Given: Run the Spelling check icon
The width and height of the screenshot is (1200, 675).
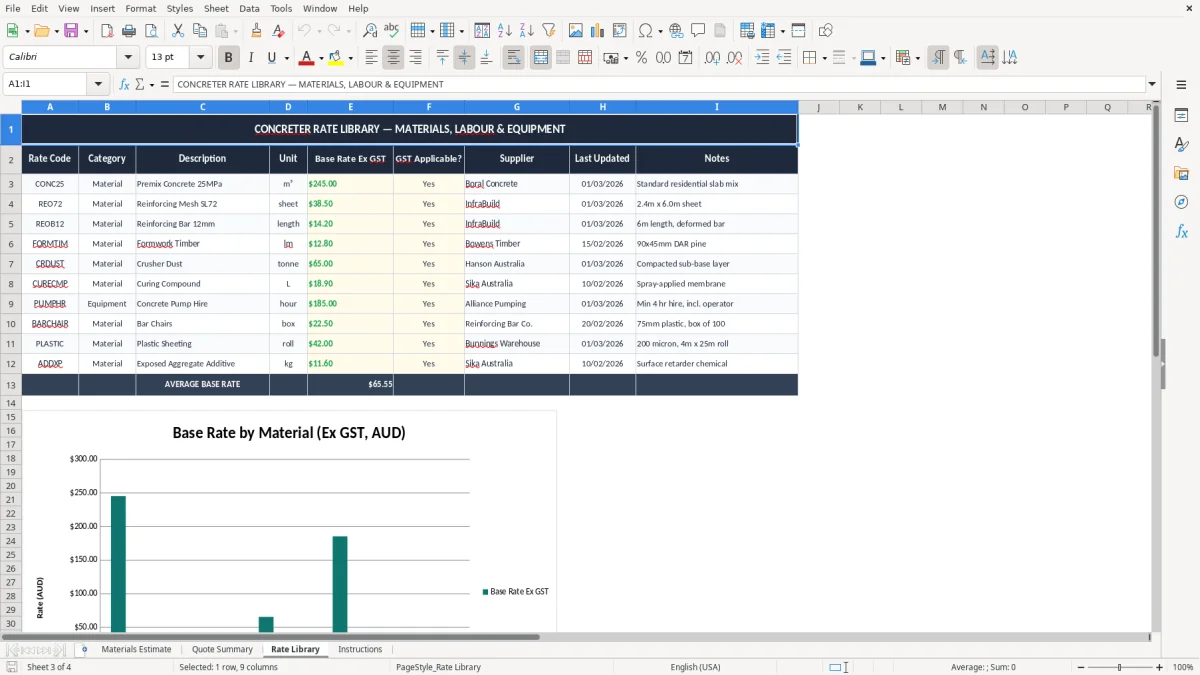Looking at the screenshot, I should (392, 31).
